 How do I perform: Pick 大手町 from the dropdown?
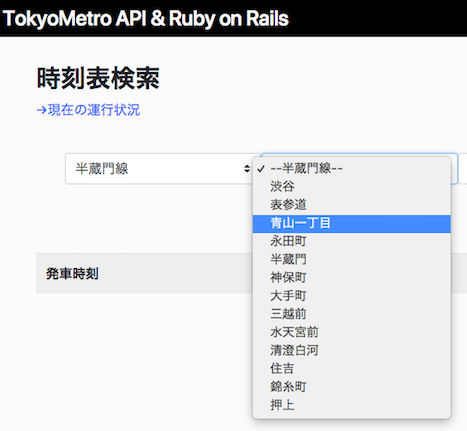pos(352,296)
